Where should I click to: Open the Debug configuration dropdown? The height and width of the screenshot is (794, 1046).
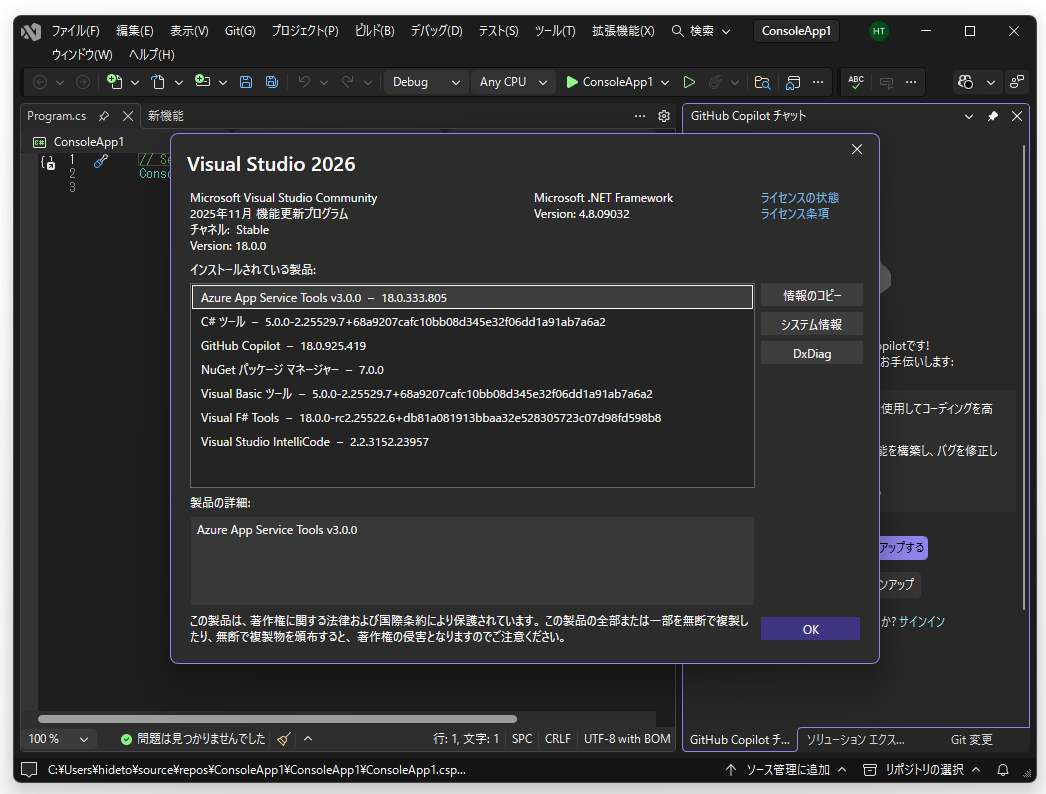[425, 82]
